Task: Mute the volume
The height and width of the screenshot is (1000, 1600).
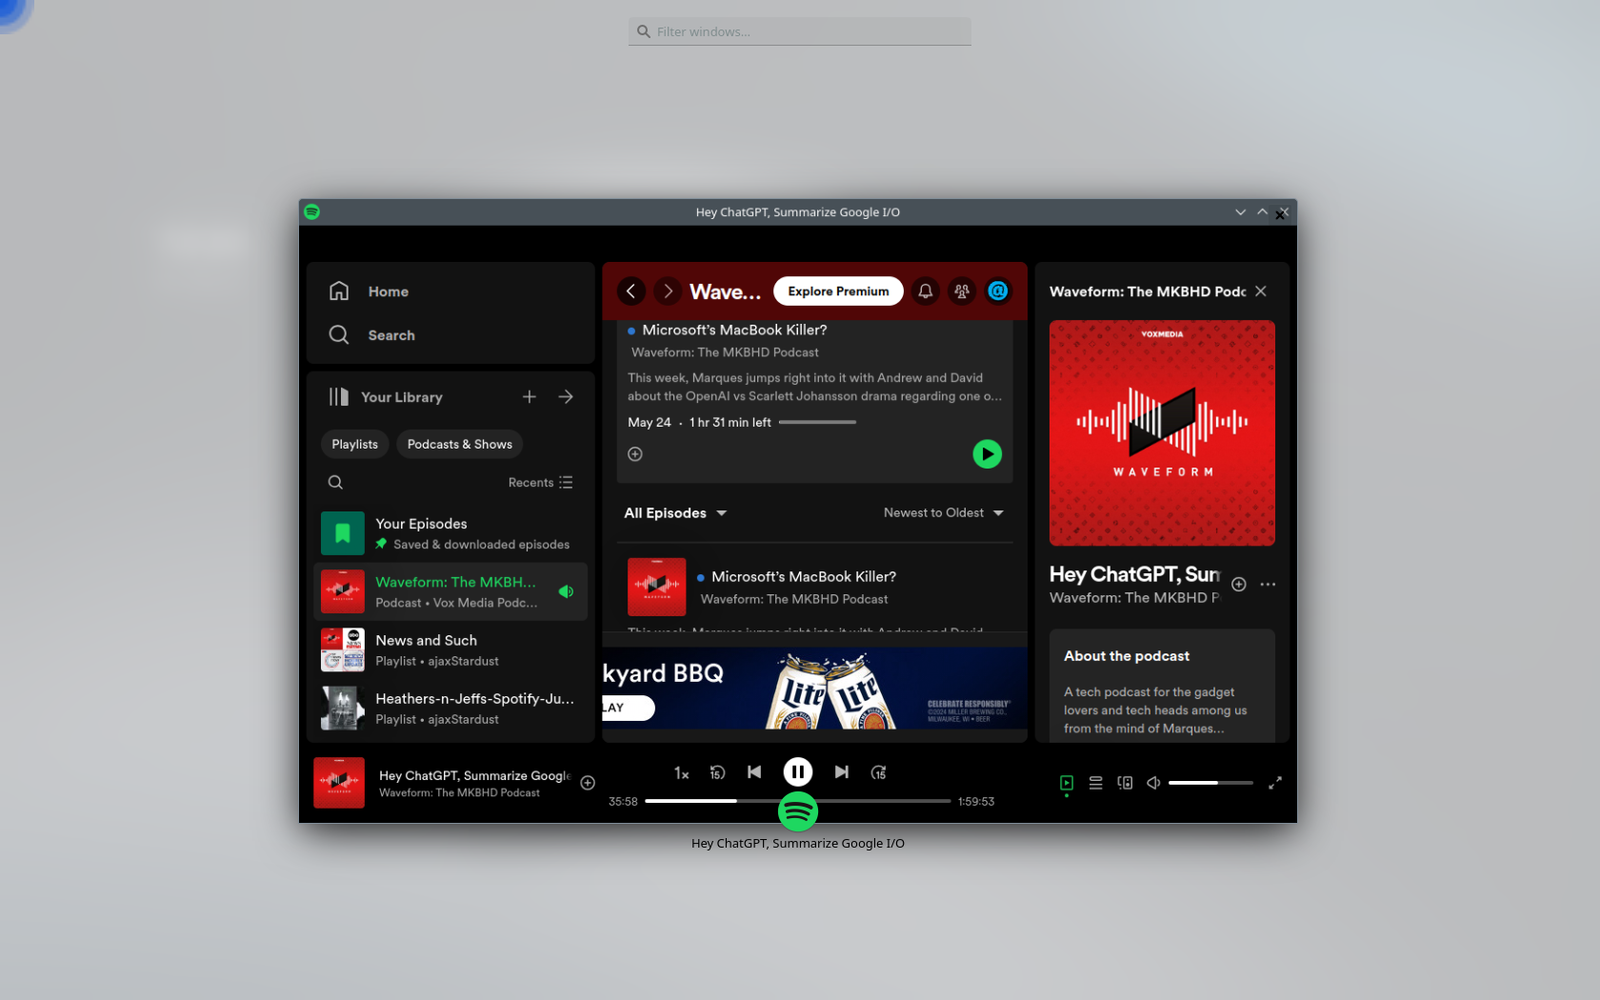Action: (1154, 783)
